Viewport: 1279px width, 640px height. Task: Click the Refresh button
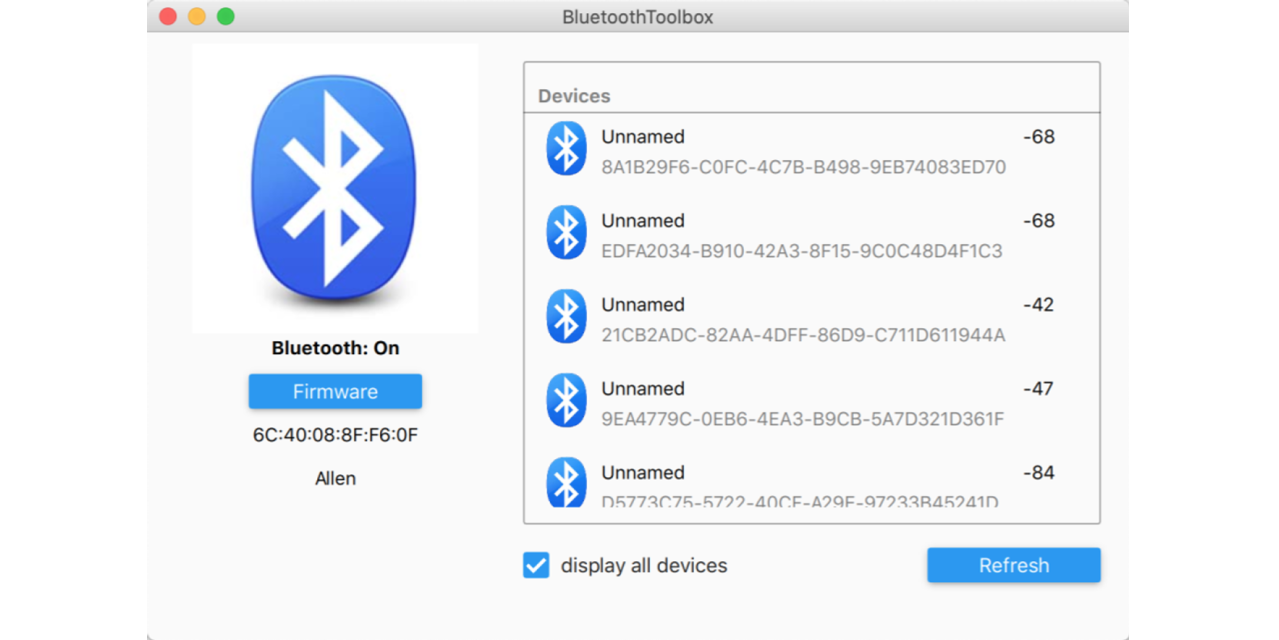pos(1013,565)
